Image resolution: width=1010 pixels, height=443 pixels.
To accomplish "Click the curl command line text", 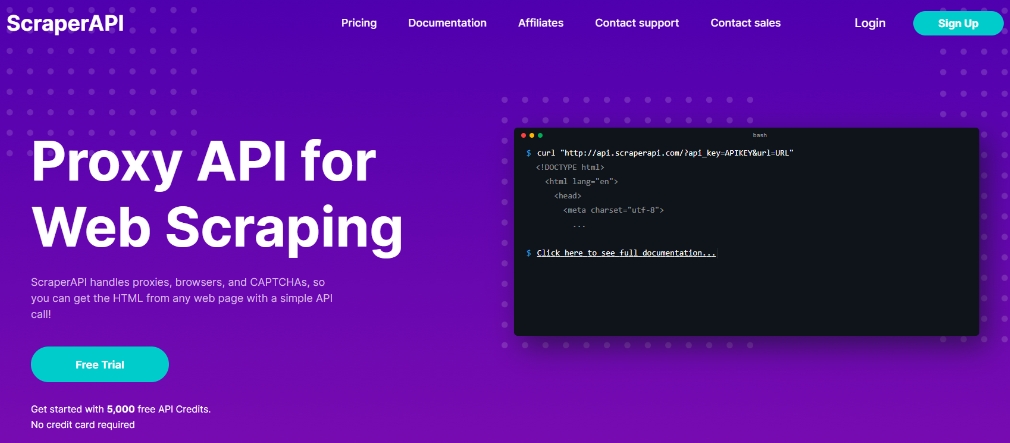I will pos(665,153).
